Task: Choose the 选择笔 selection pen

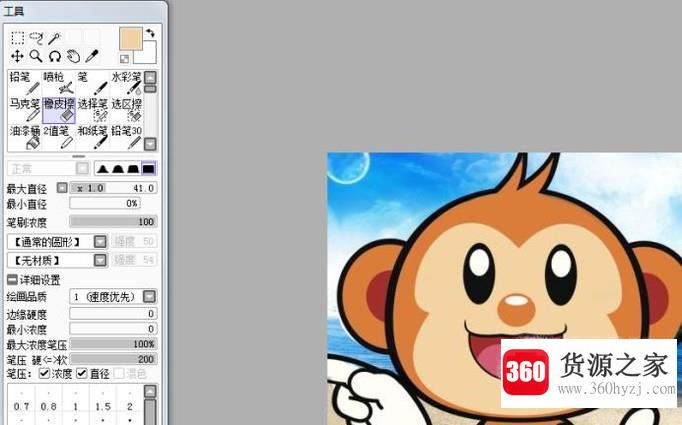Action: pos(93,110)
